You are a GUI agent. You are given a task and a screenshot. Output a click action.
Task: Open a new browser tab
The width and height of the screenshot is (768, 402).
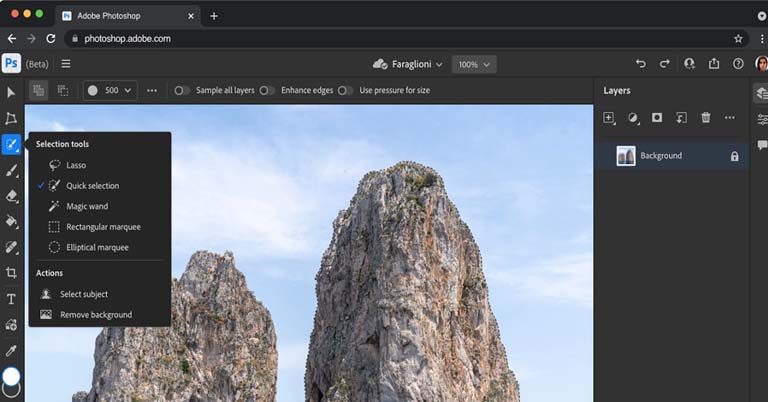point(214,16)
